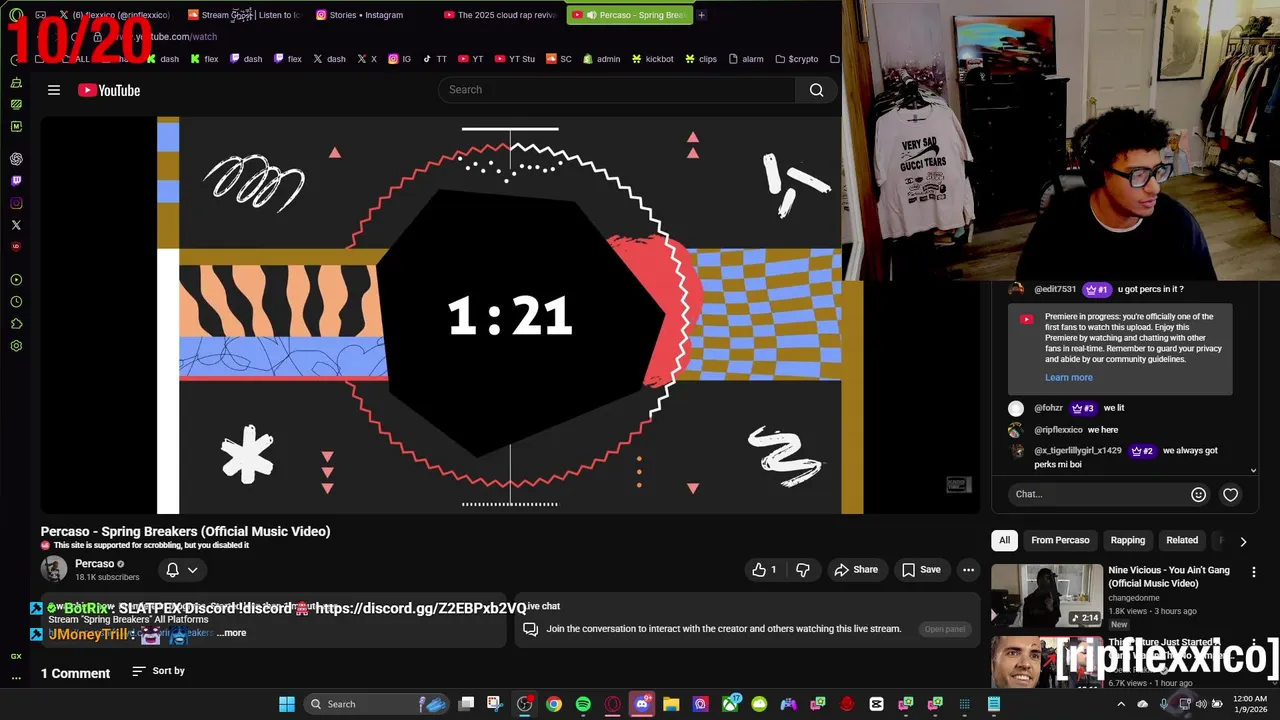Open a new browser tab
This screenshot has width=1280, height=720.
701,15
